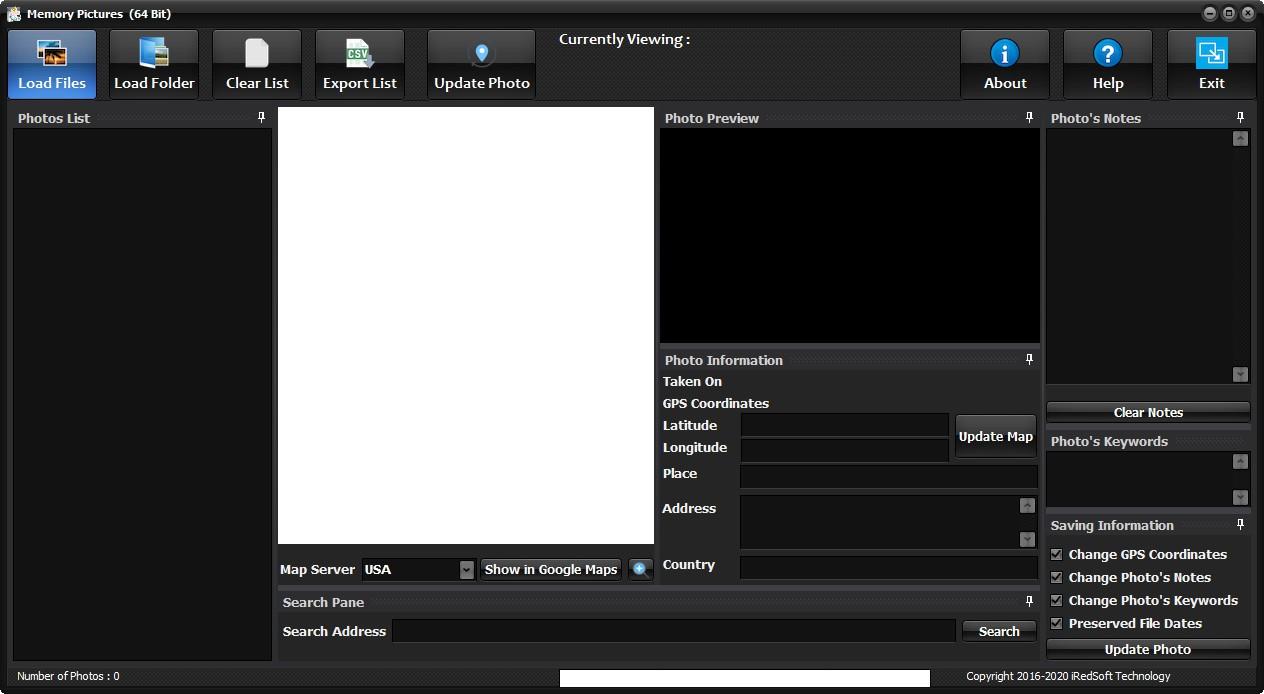1264x694 pixels.
Task: Click the Update Map button
Action: 995,436
